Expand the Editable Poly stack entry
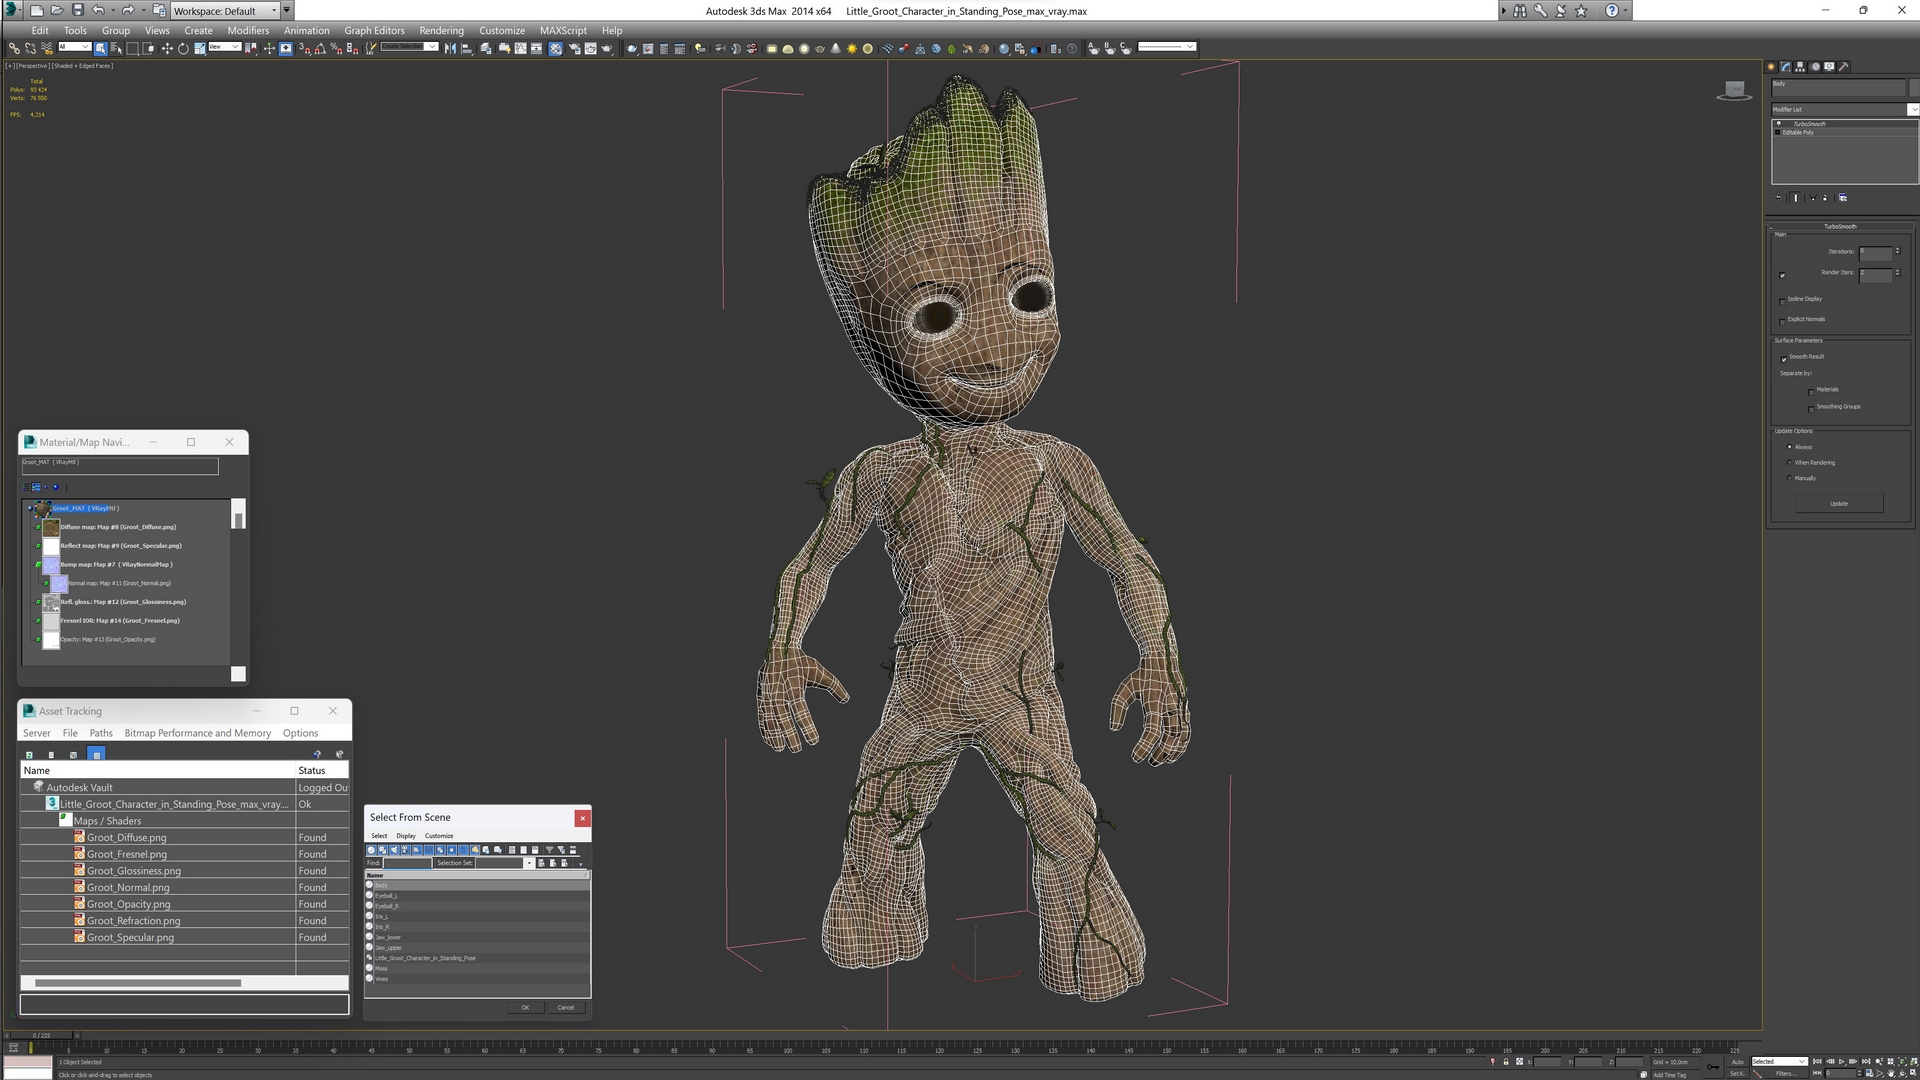1920x1080 pixels. 1777,132
